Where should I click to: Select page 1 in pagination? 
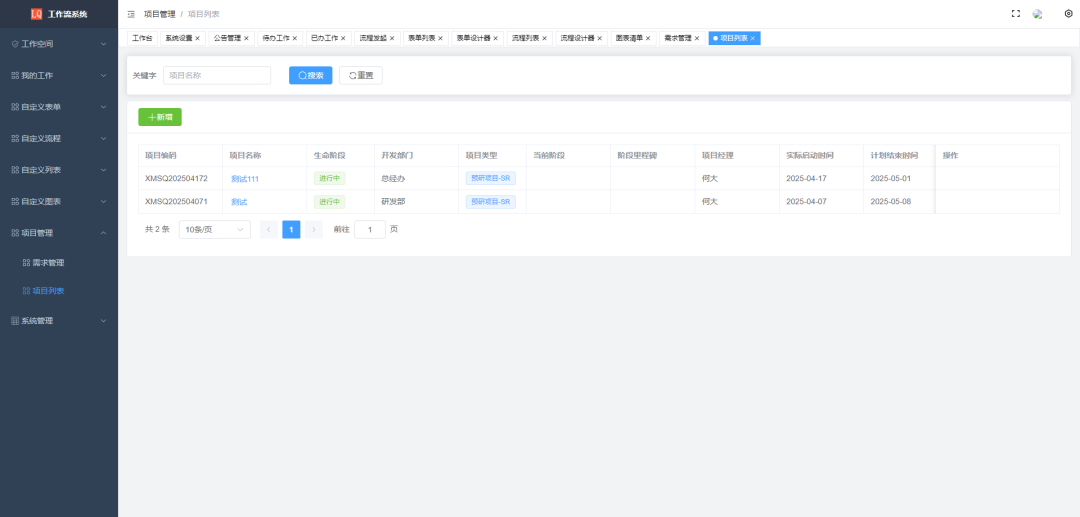point(291,230)
